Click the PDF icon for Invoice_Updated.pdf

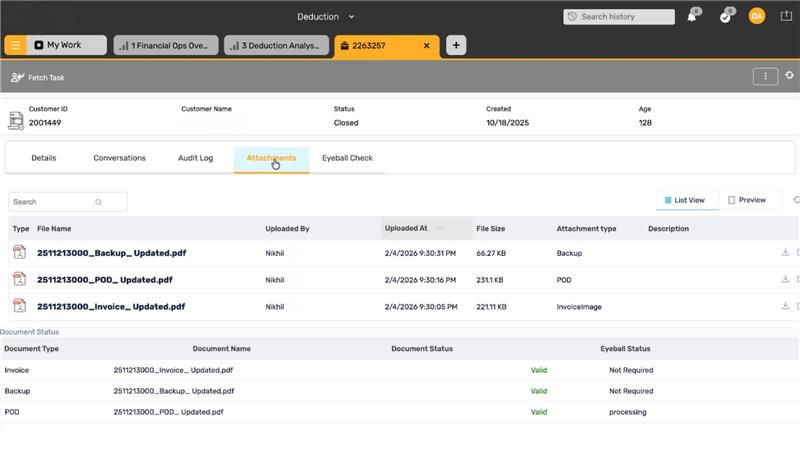click(19, 307)
